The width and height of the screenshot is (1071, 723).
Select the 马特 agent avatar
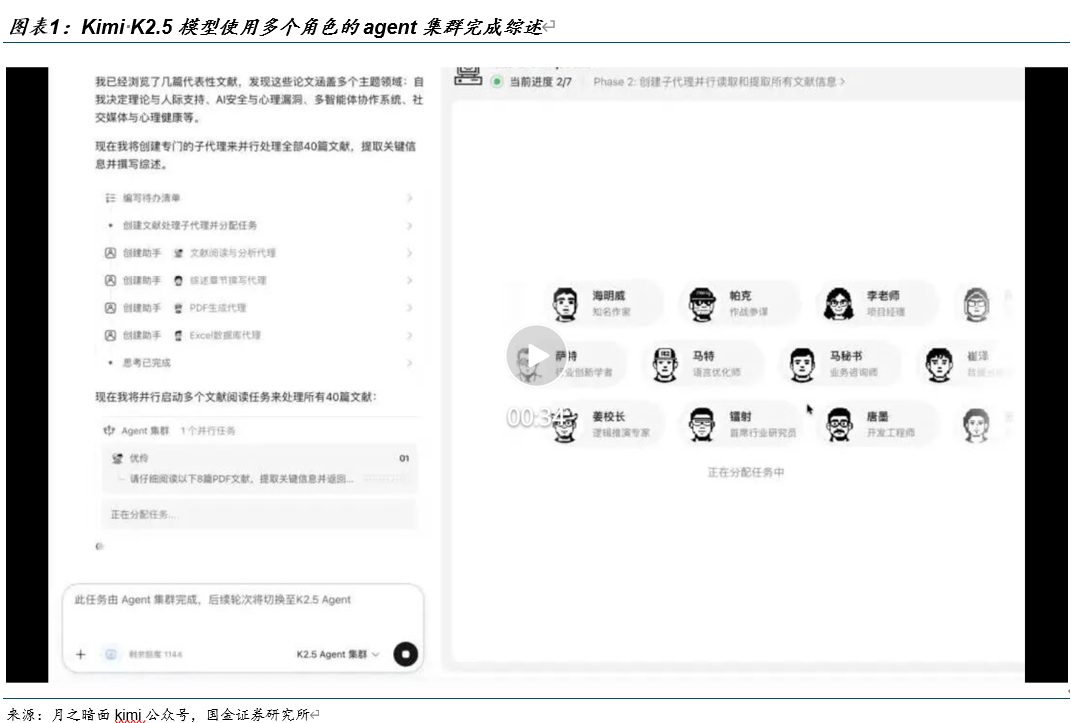[665, 364]
